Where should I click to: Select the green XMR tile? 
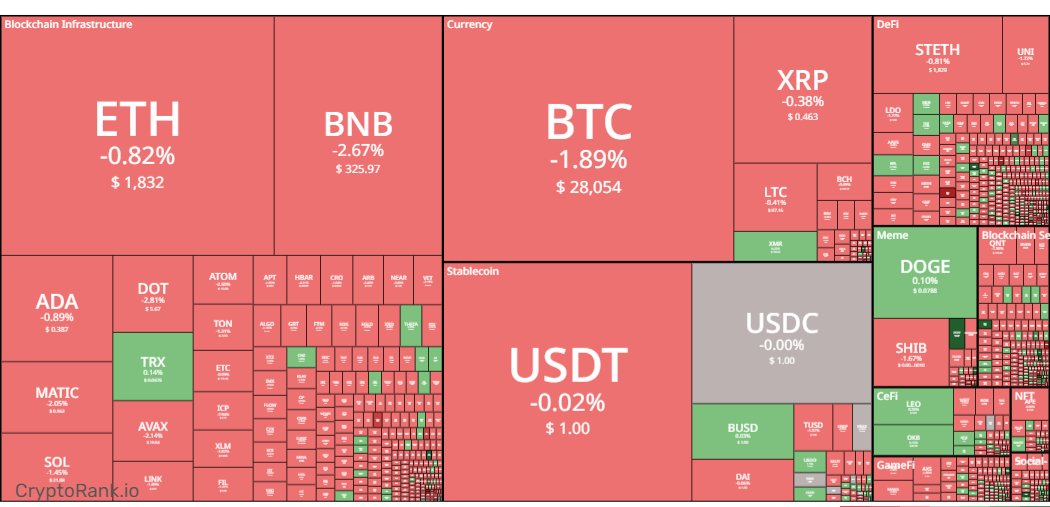[x=775, y=246]
